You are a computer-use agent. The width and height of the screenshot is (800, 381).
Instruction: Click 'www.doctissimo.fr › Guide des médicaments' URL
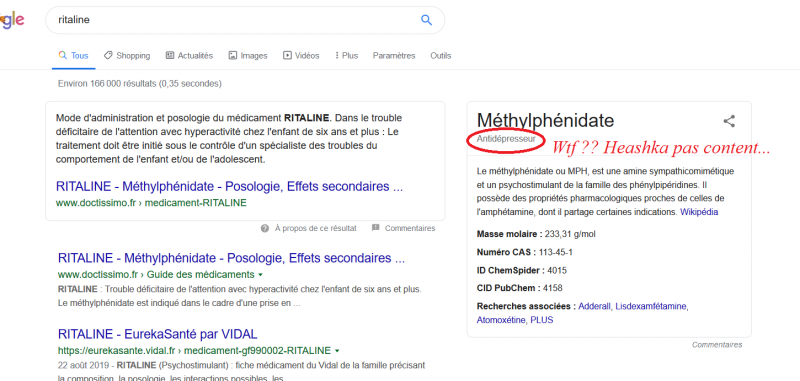point(156,274)
